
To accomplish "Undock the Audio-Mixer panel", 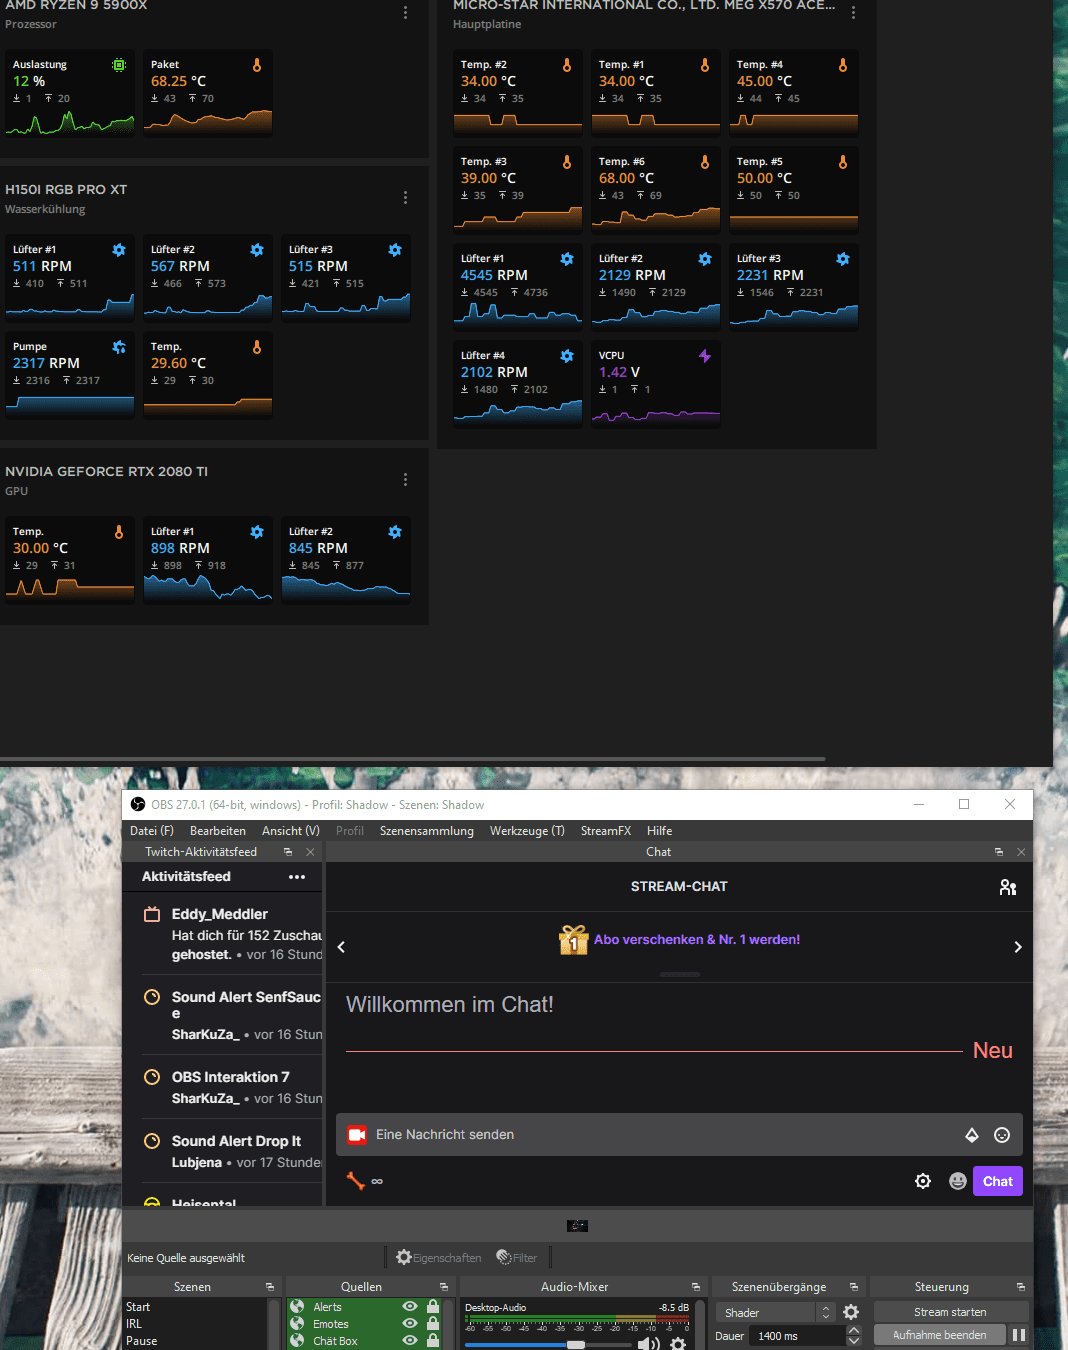I will tap(696, 1287).
